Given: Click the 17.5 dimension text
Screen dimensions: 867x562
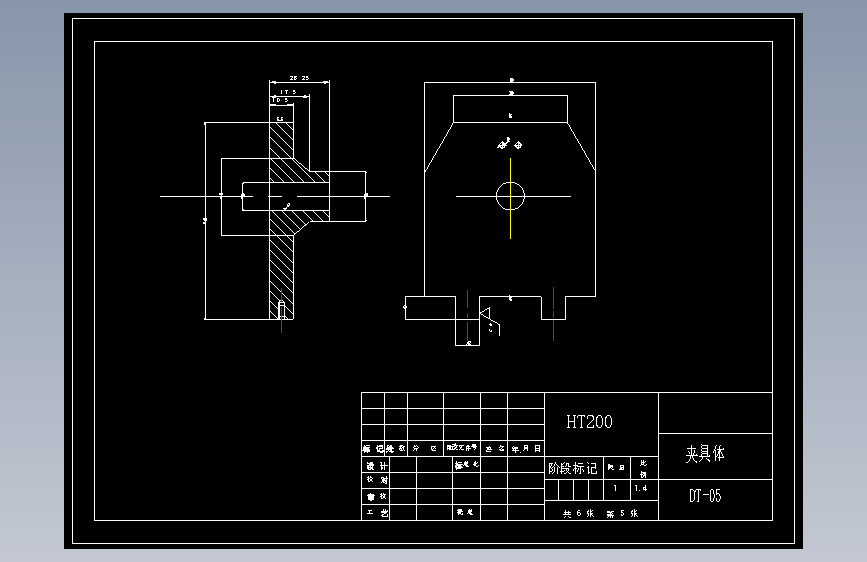Looking at the screenshot, I should [x=288, y=92].
